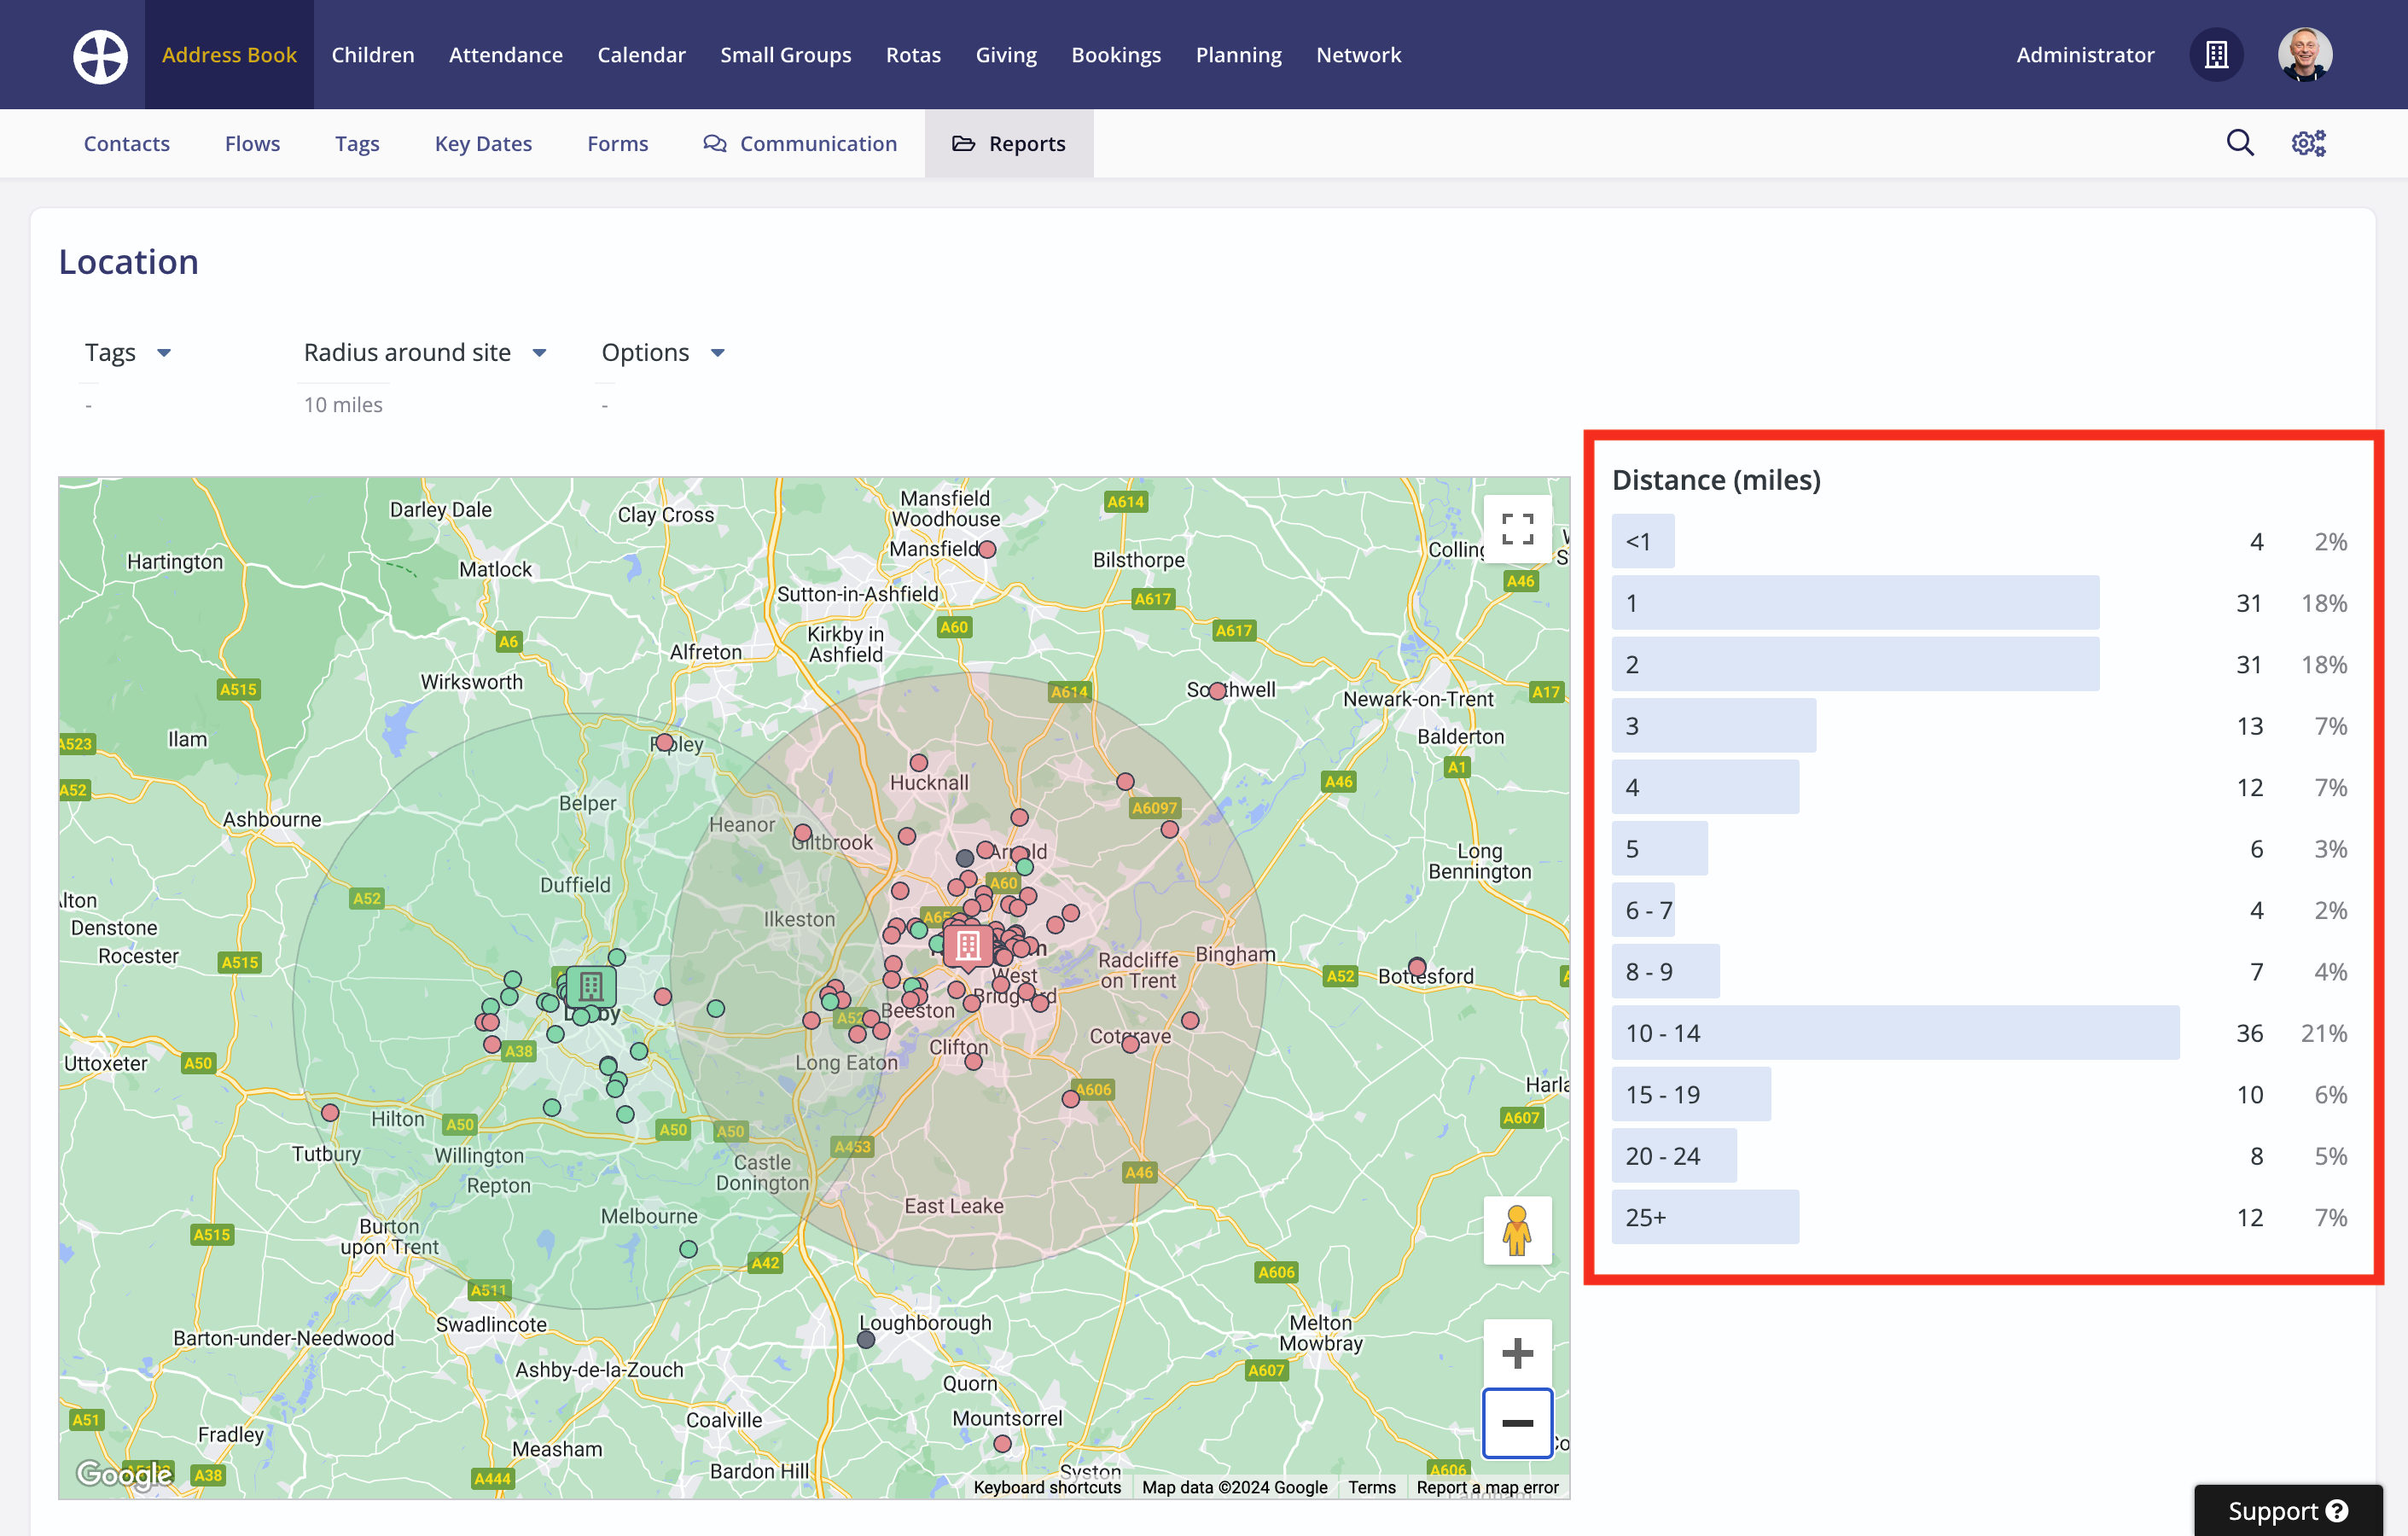Click the pink site building marker
Viewport: 2408px width, 1536px height.
968,945
